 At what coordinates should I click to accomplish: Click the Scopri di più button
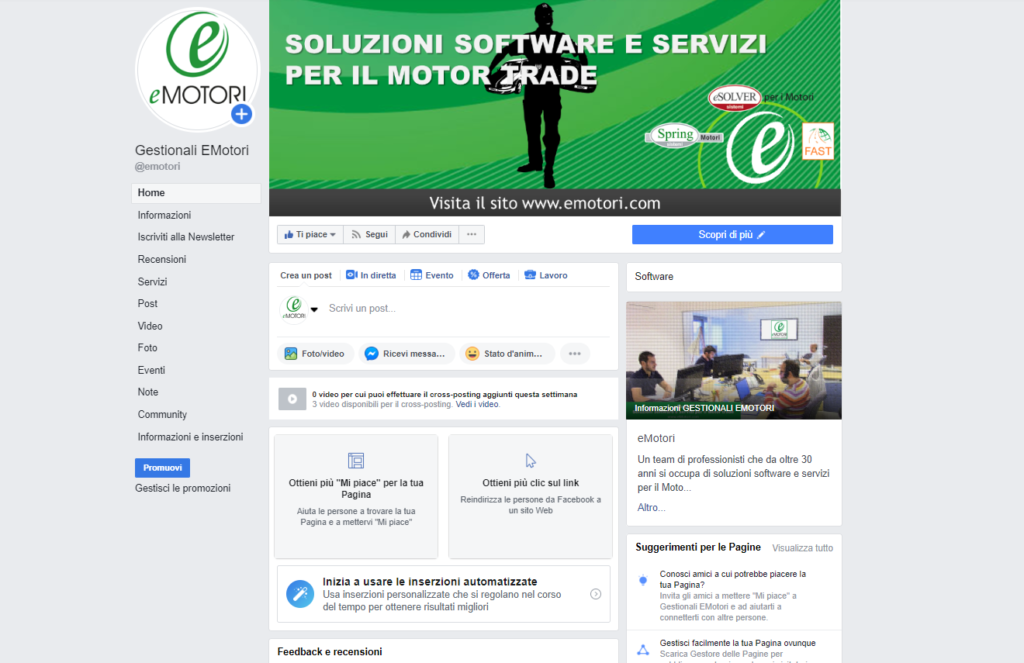732,234
